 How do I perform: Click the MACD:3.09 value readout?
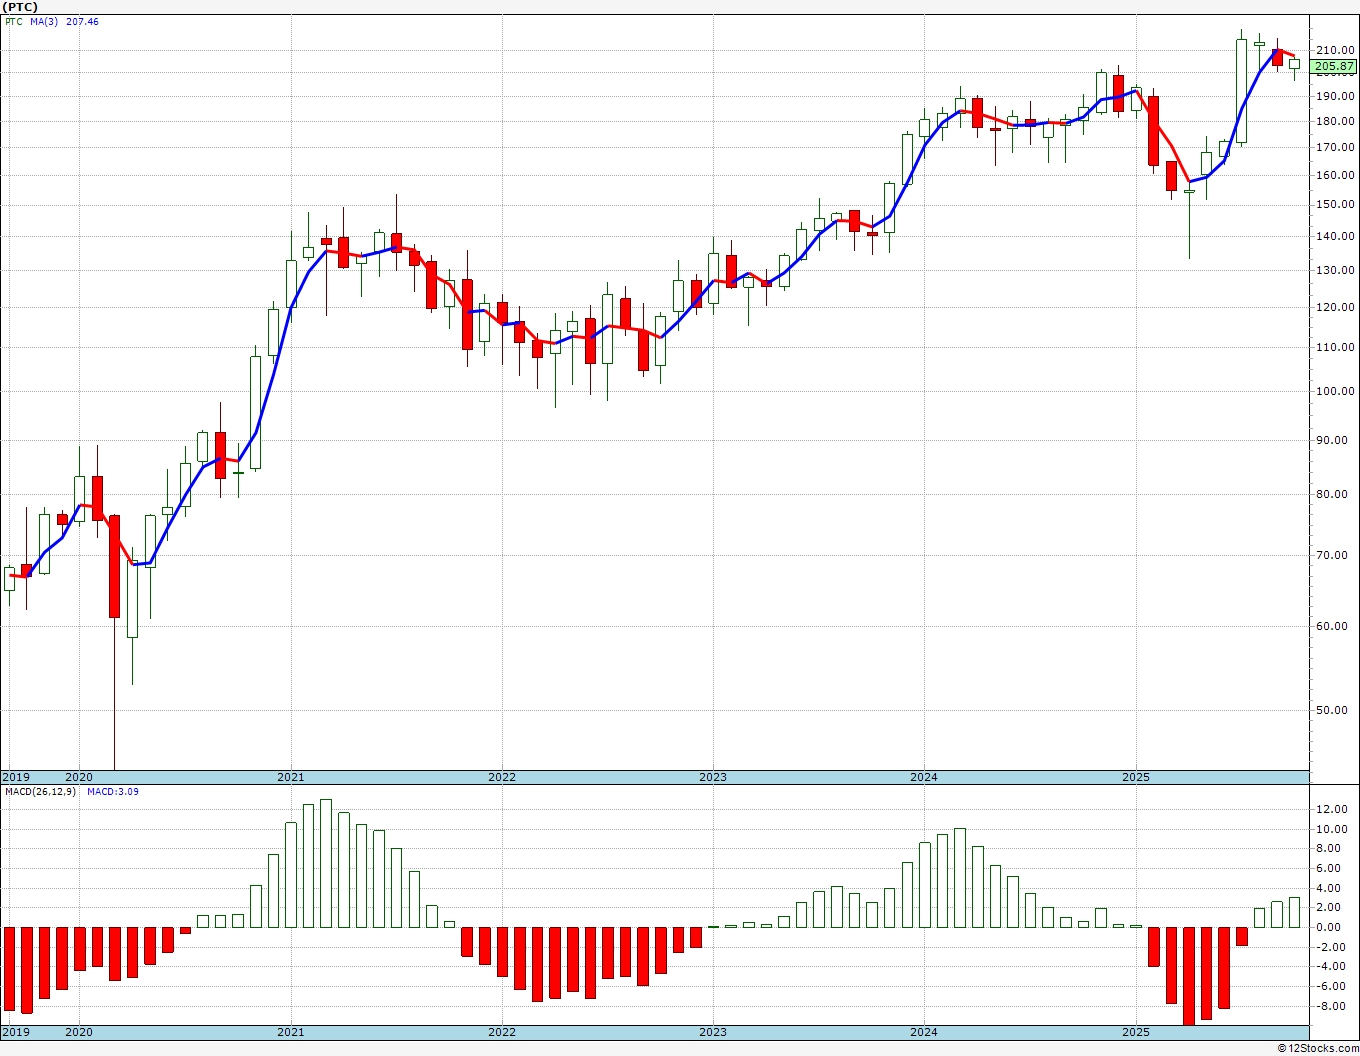tap(113, 791)
